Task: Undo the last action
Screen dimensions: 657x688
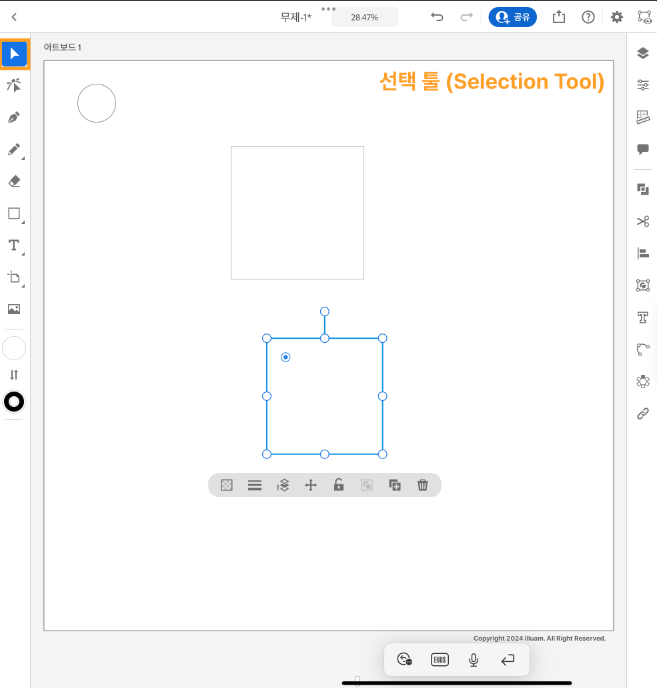Action: pyautogui.click(x=437, y=17)
